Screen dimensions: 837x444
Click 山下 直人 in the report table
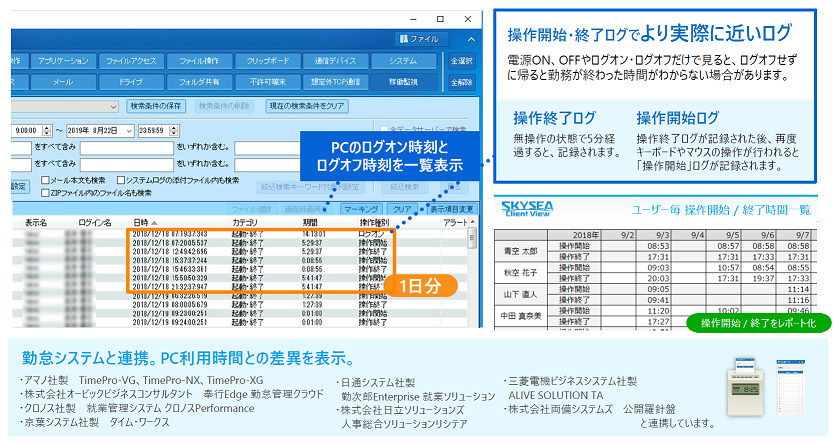pyautogui.click(x=520, y=294)
